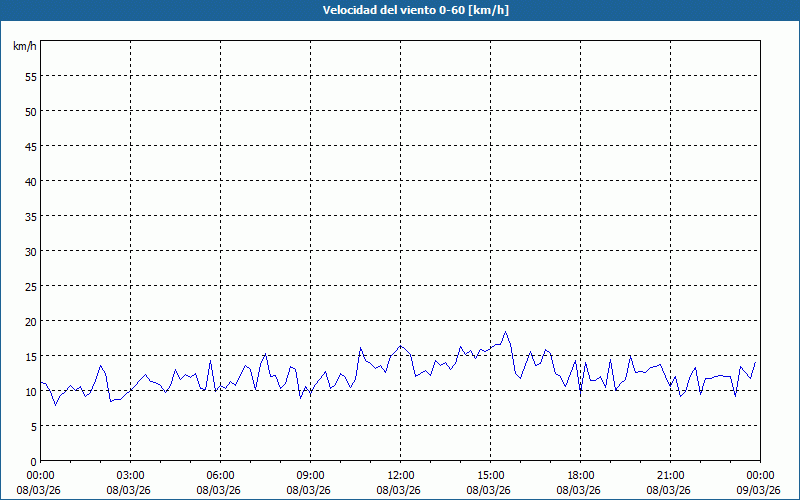Click the chart title "Velocidad del viento 0-60"
Image resolution: width=800 pixels, height=500 pixels.
coord(400,11)
